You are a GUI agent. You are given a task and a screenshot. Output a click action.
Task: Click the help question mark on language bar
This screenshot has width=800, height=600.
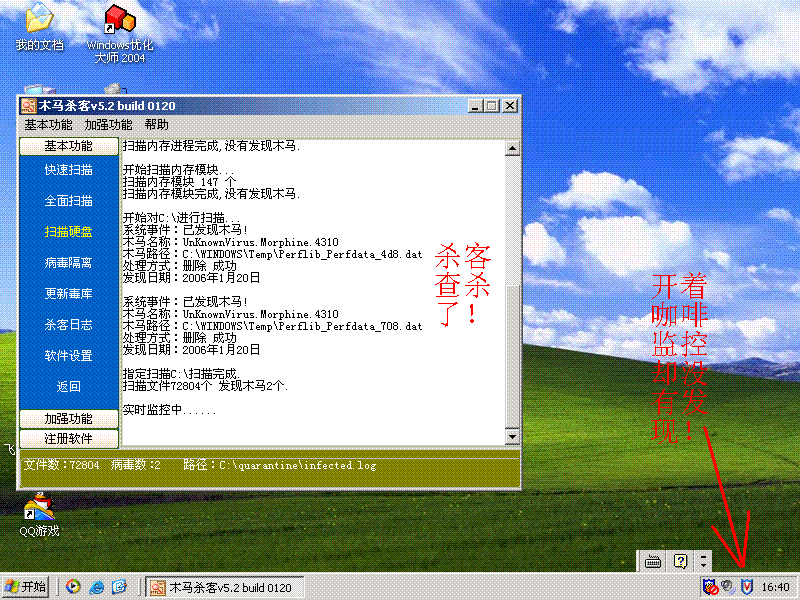680,561
